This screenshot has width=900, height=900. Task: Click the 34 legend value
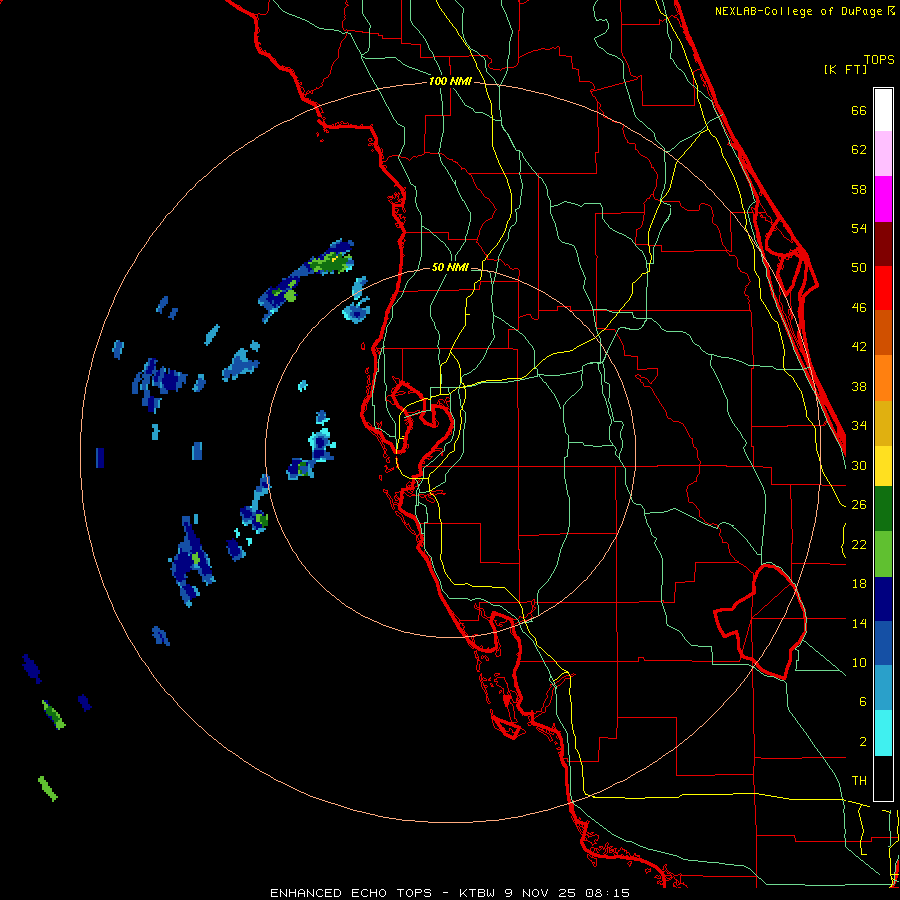tap(859, 425)
